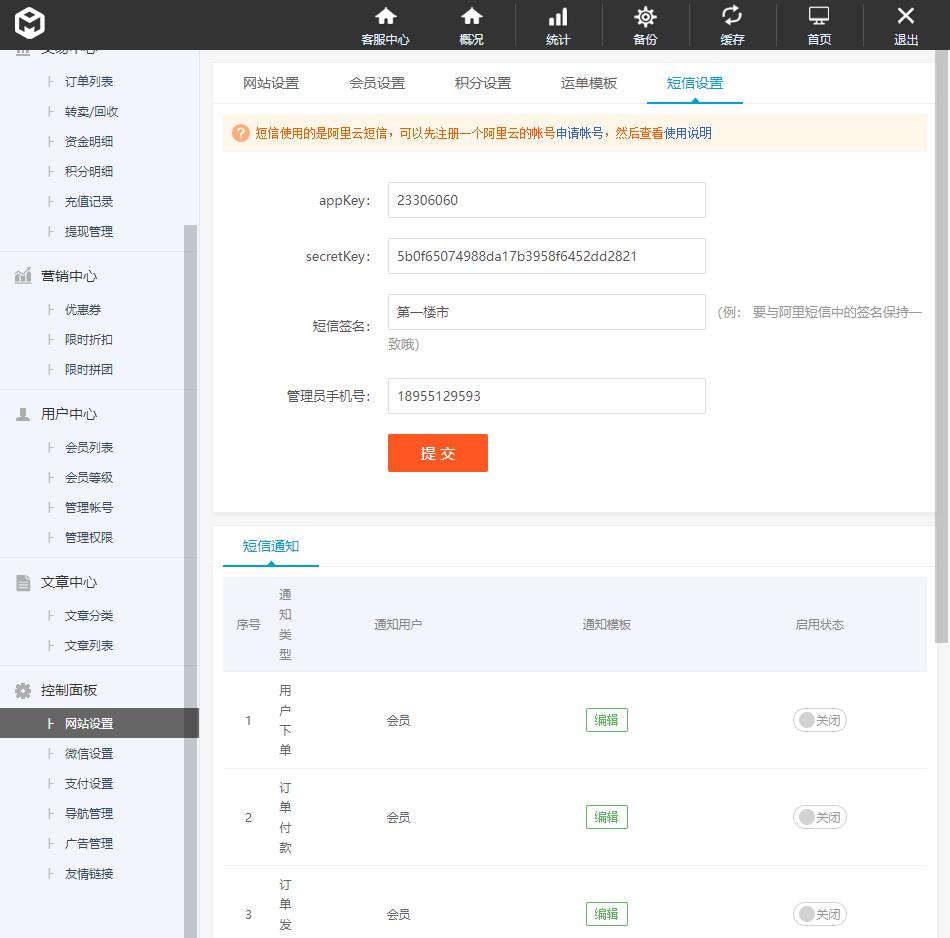Click the logo icon in the top-left corner

(x=29, y=23)
